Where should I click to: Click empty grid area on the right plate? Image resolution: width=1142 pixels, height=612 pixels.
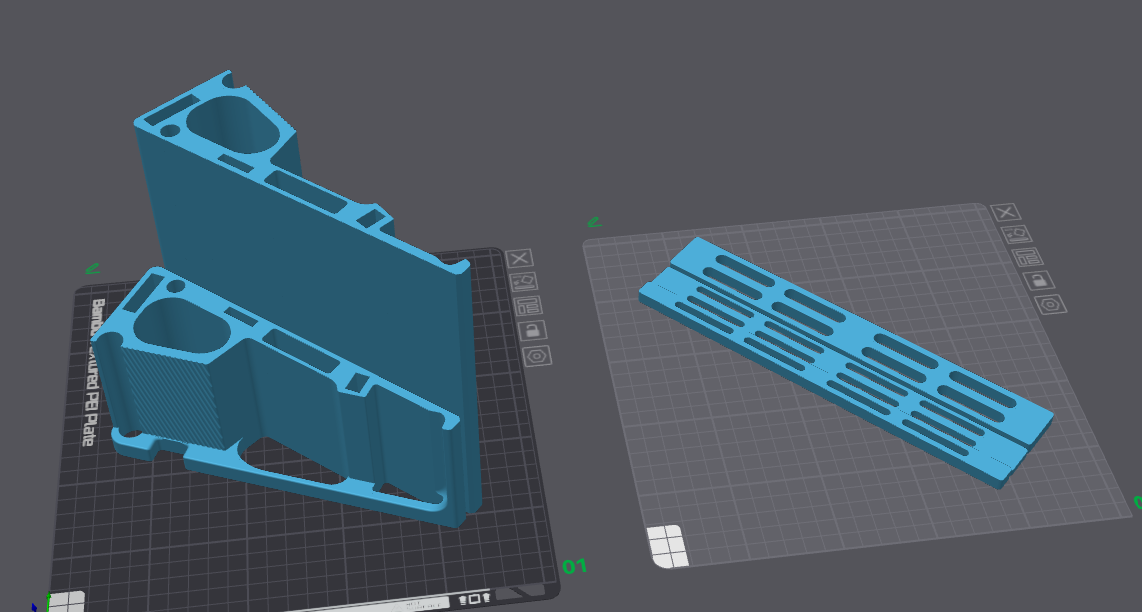click(x=765, y=474)
